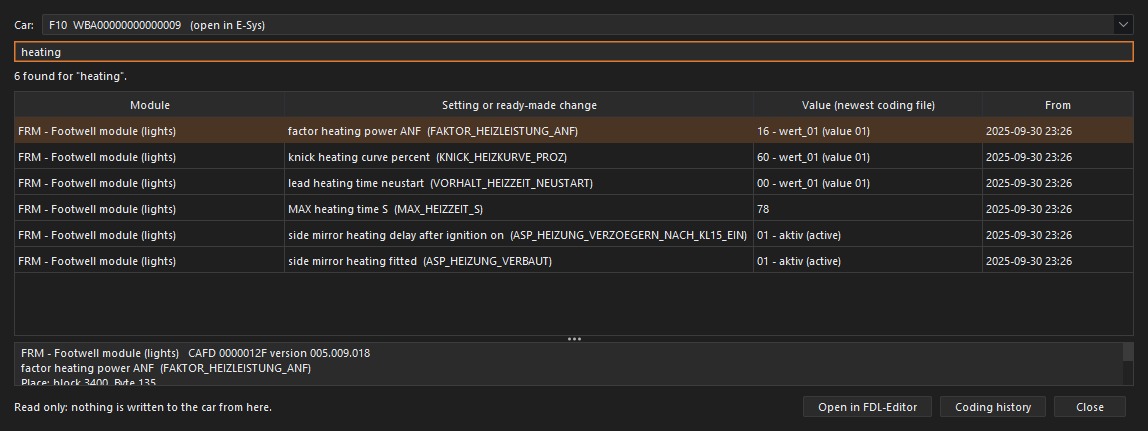Select the MAX heating time S row

[573, 209]
